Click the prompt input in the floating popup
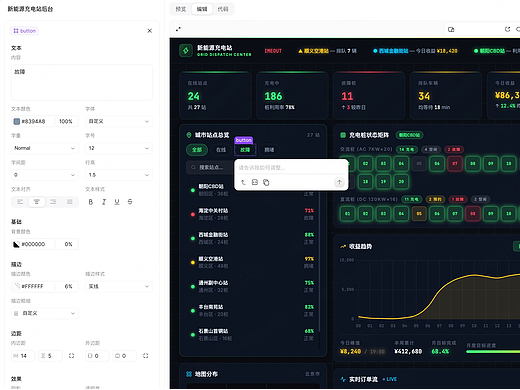Viewport: 520px width, 390px height. [x=291, y=167]
